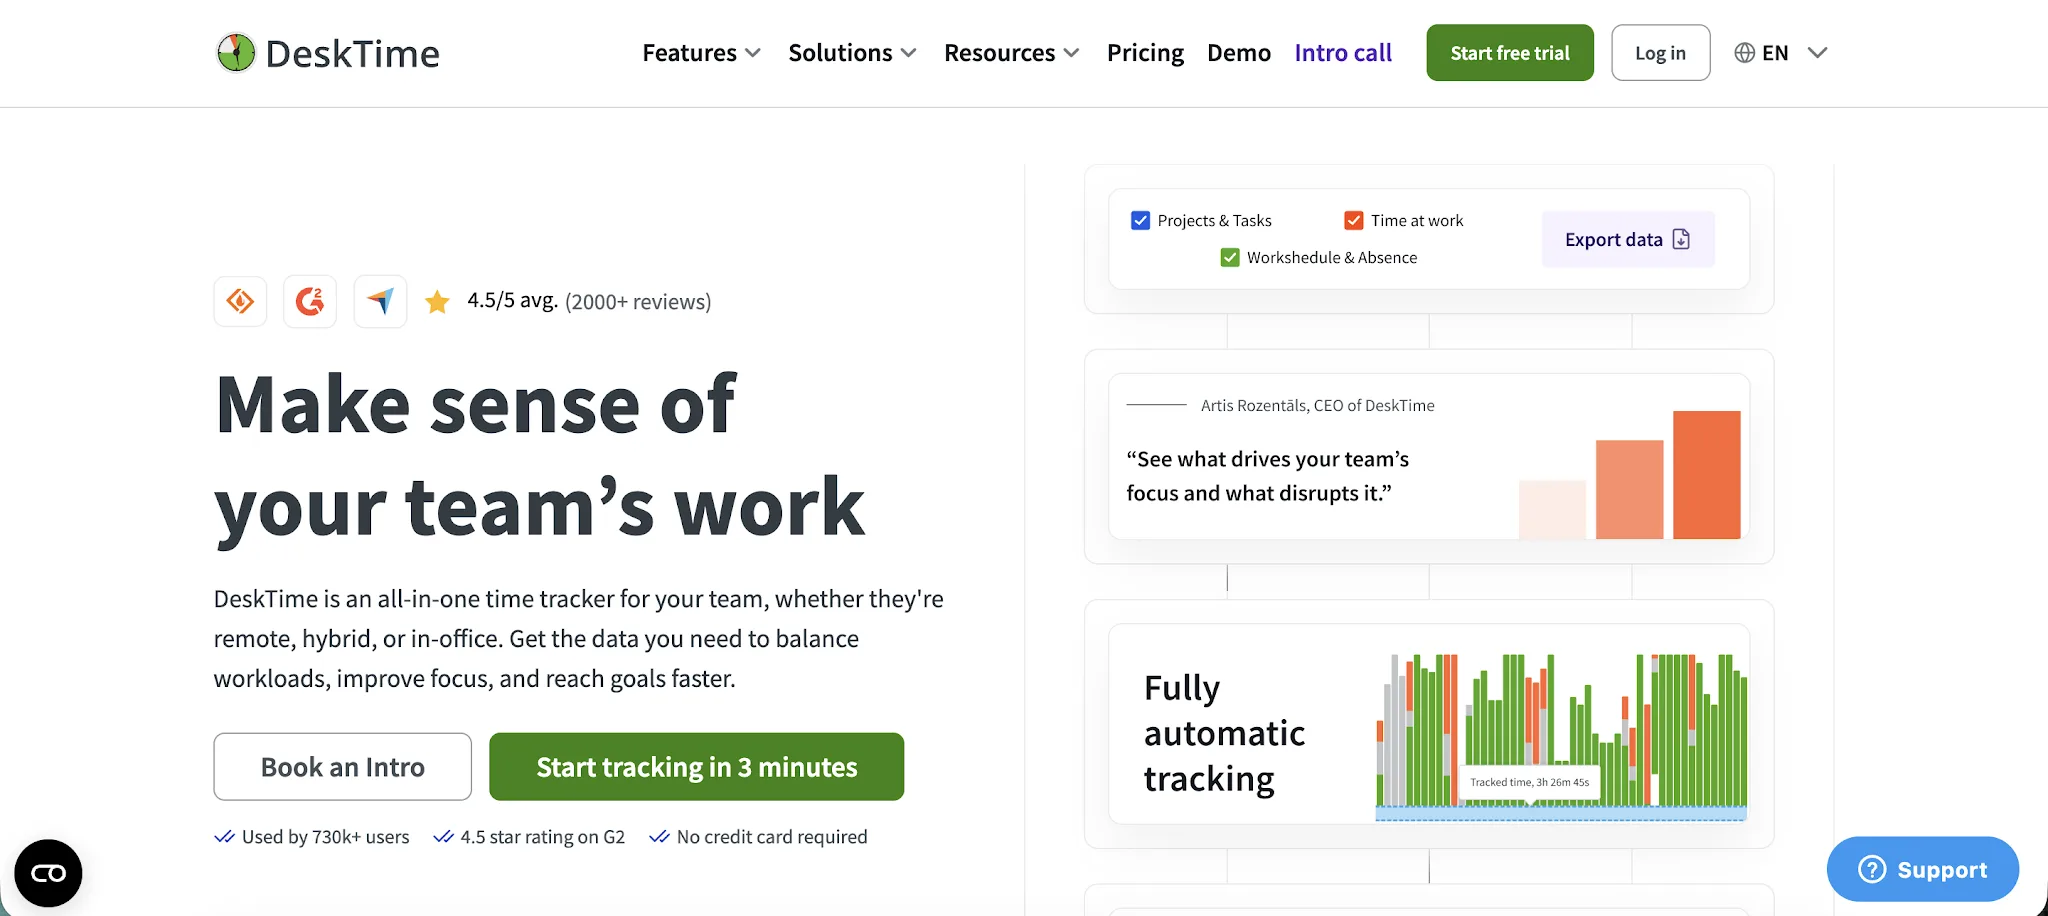Click the 'DeskTime is an all-in-one' description paragraph
The width and height of the screenshot is (2048, 916).
click(x=578, y=639)
